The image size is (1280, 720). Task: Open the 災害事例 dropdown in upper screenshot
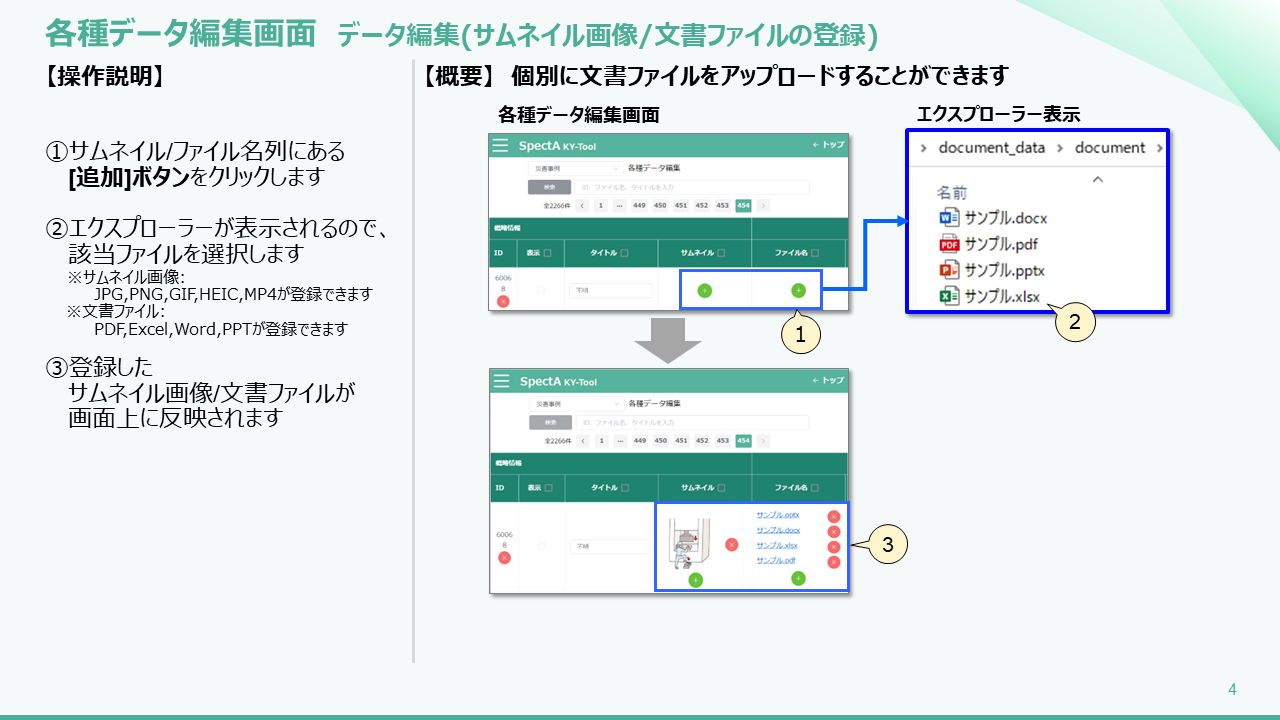click(x=574, y=168)
